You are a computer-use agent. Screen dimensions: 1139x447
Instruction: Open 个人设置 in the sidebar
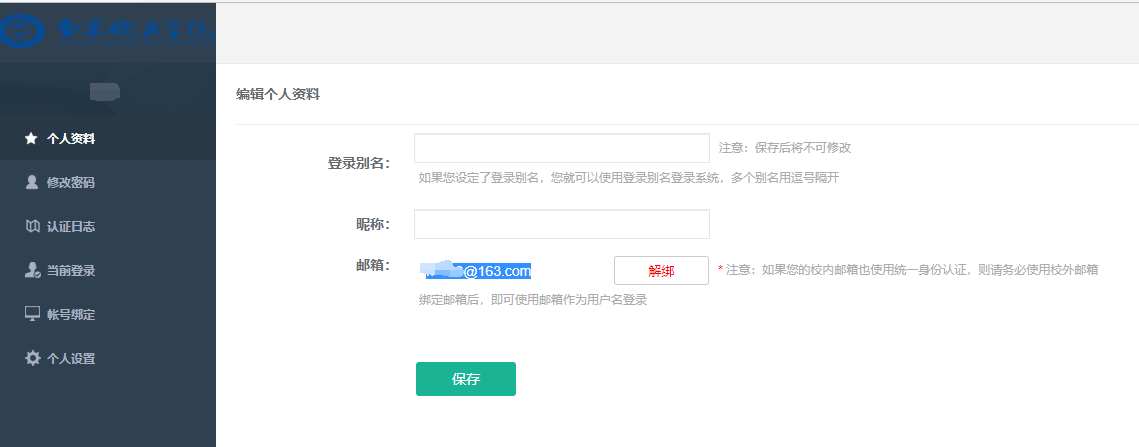click(71, 358)
